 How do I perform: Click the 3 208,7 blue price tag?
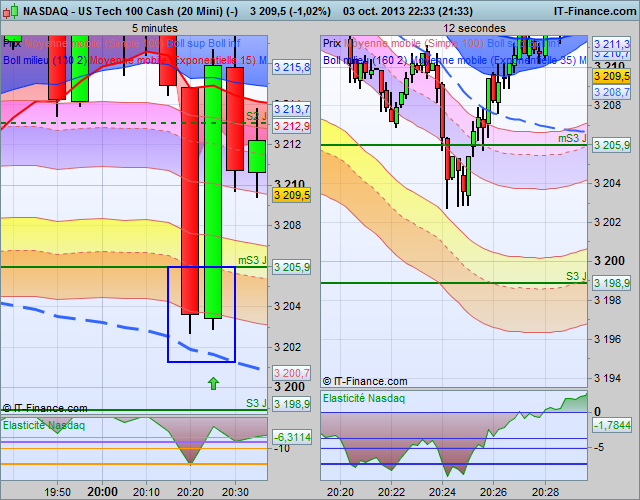[x=611, y=92]
